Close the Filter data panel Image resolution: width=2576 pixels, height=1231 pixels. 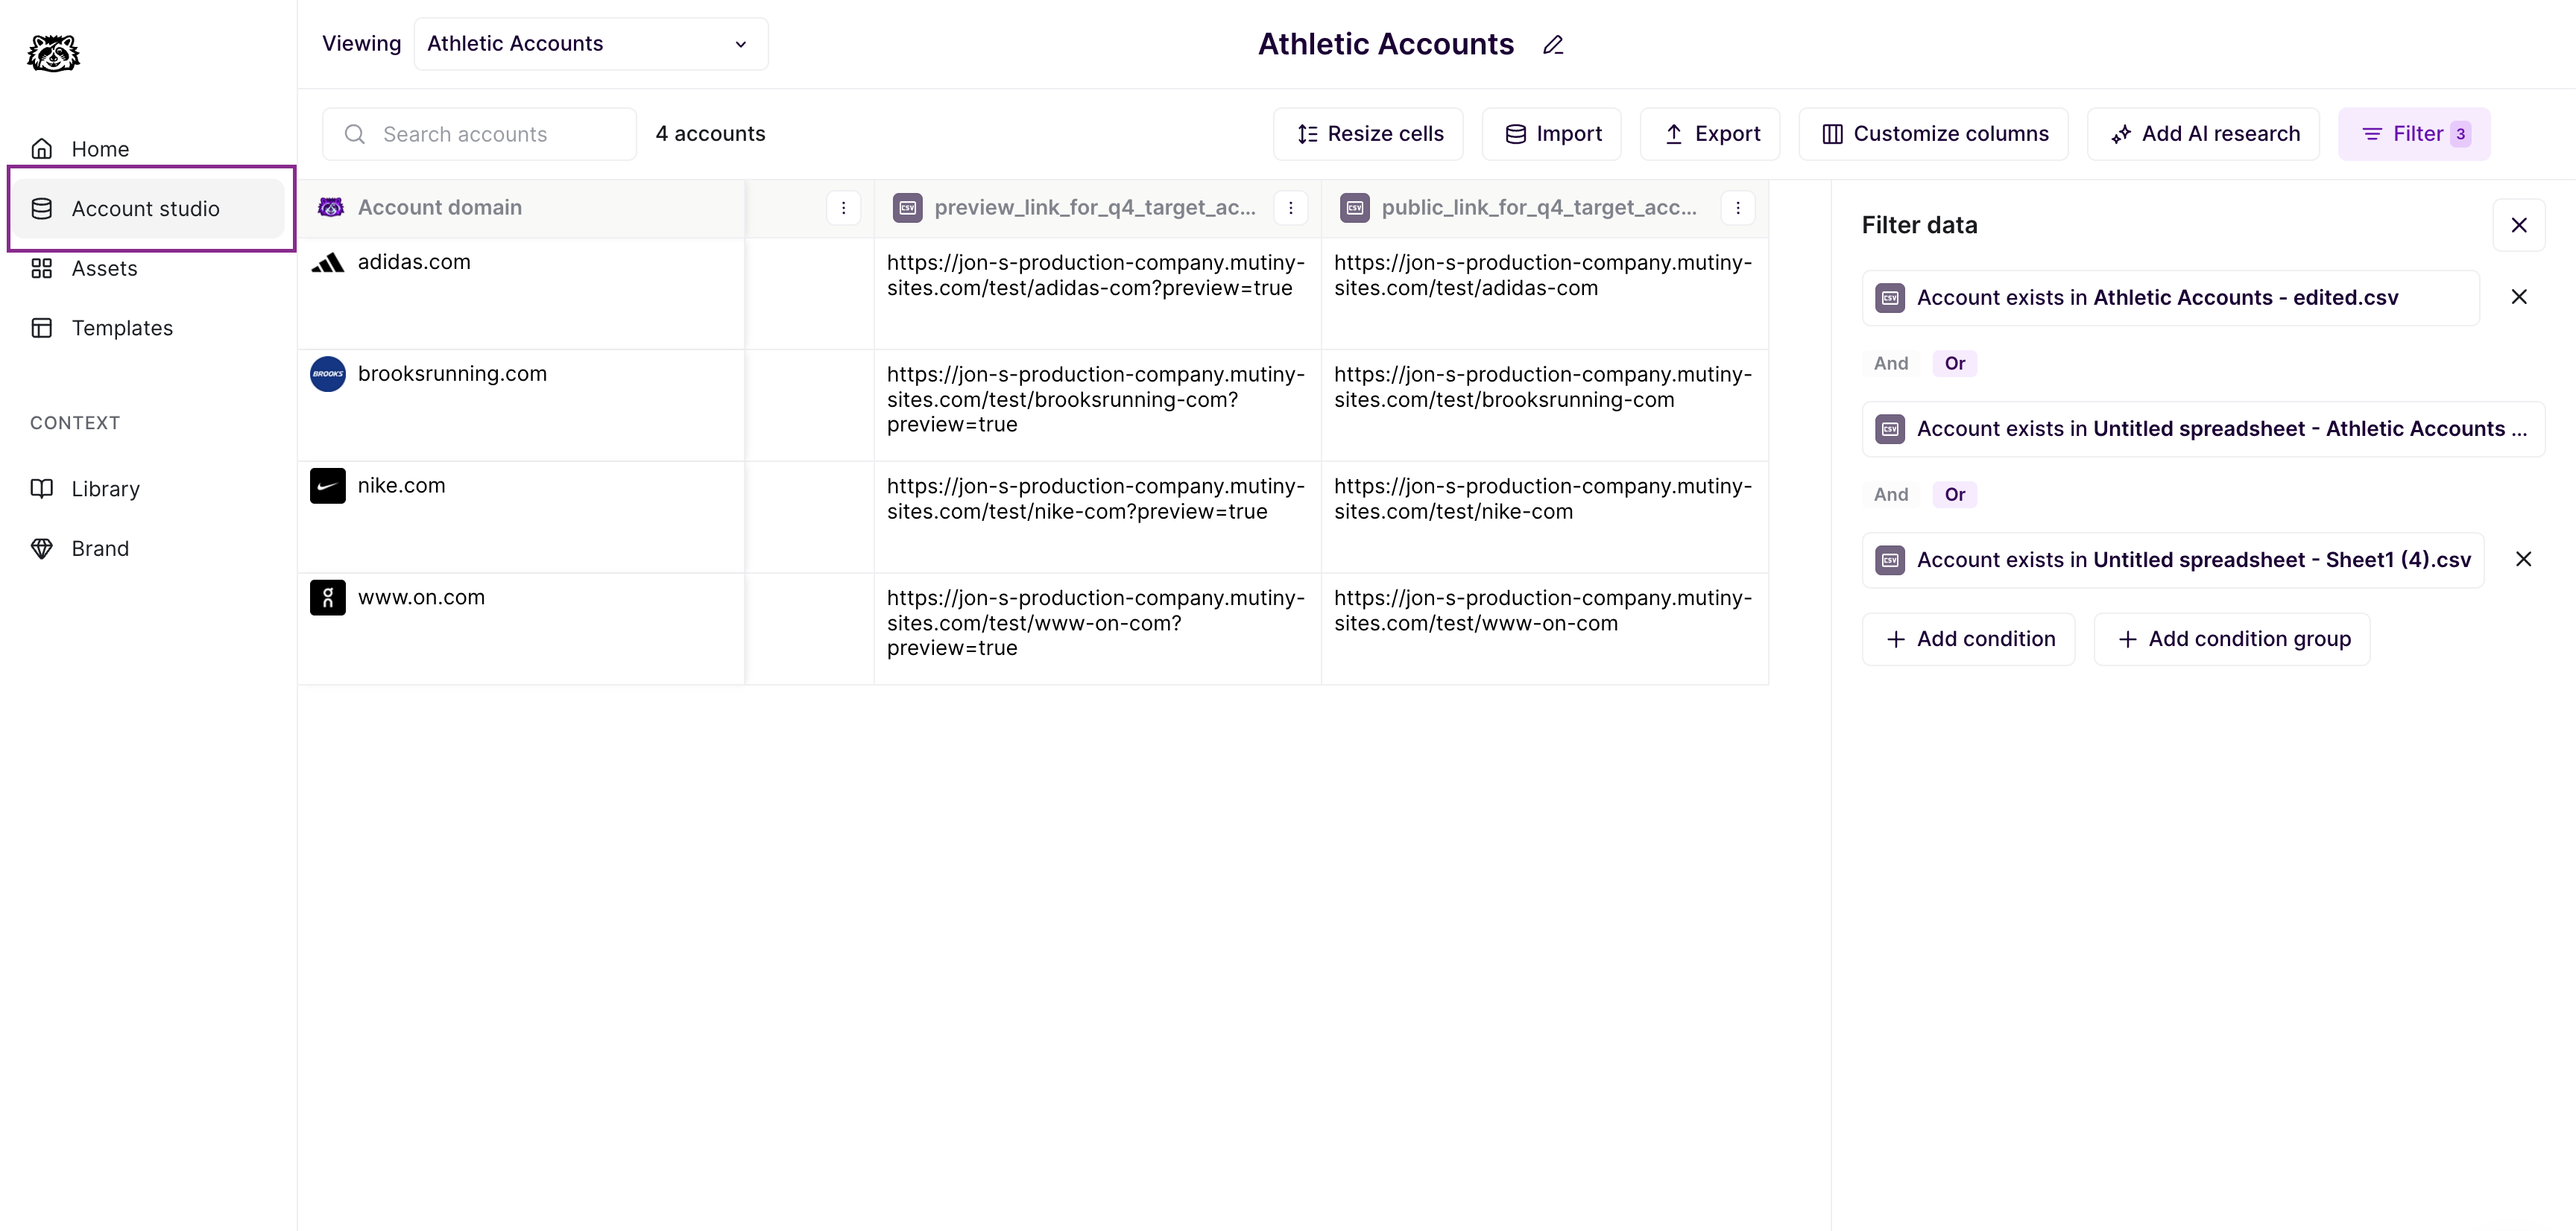coord(2518,225)
